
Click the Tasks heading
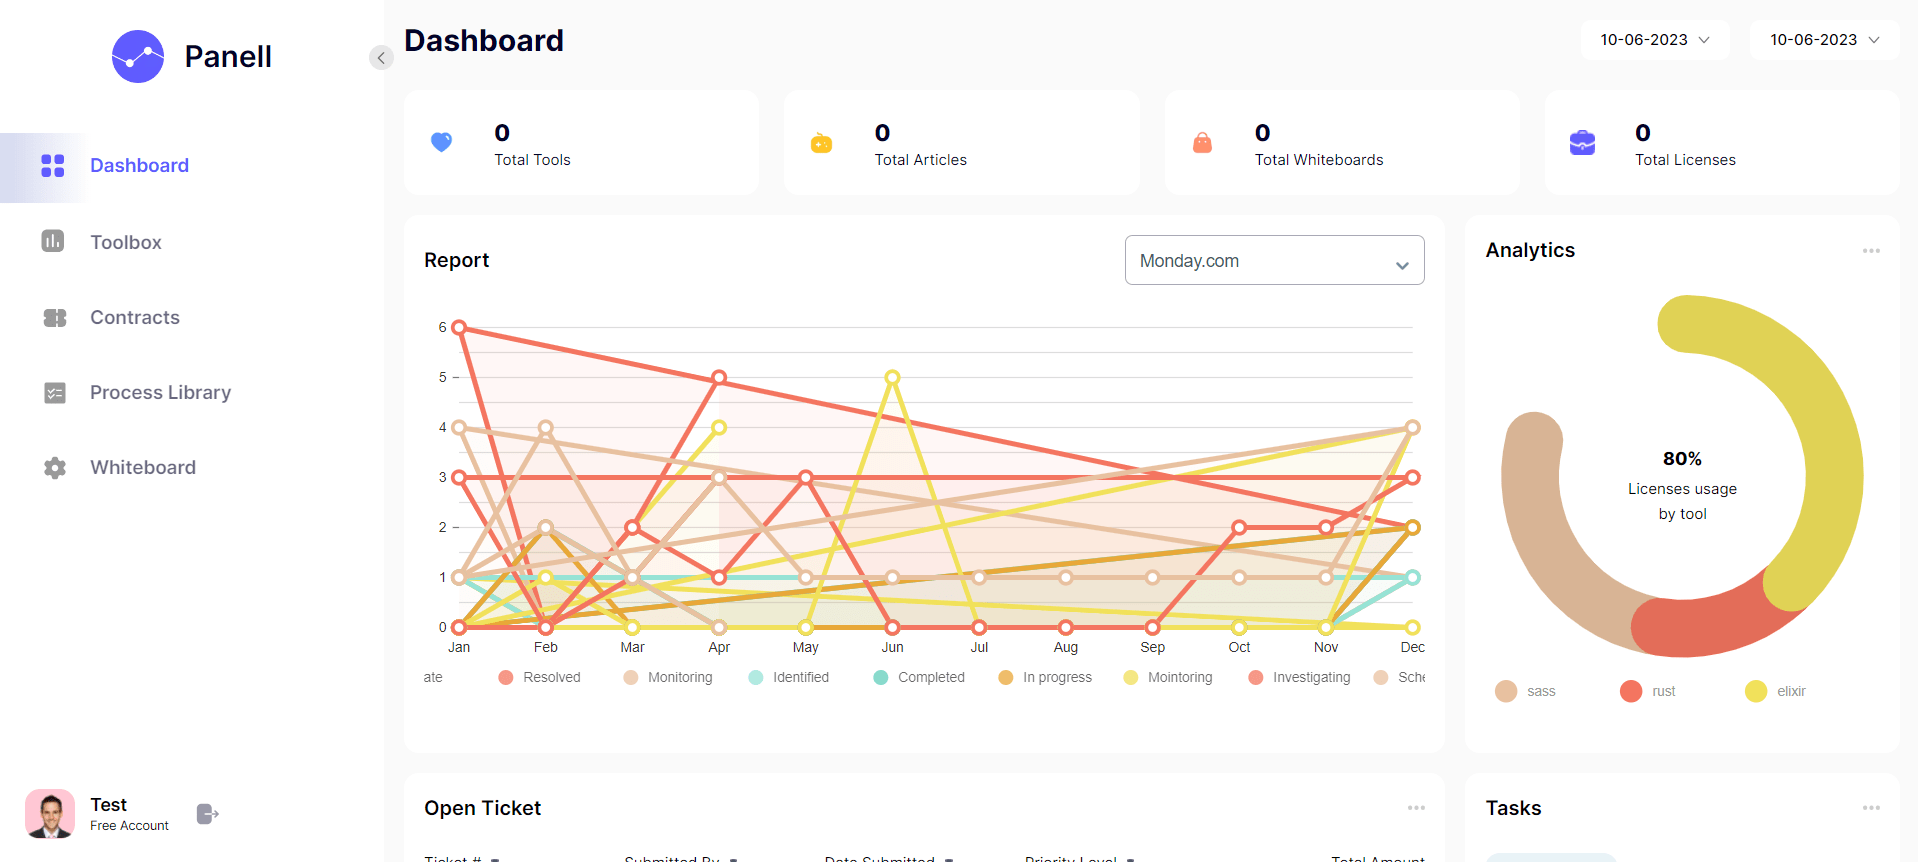(1513, 808)
